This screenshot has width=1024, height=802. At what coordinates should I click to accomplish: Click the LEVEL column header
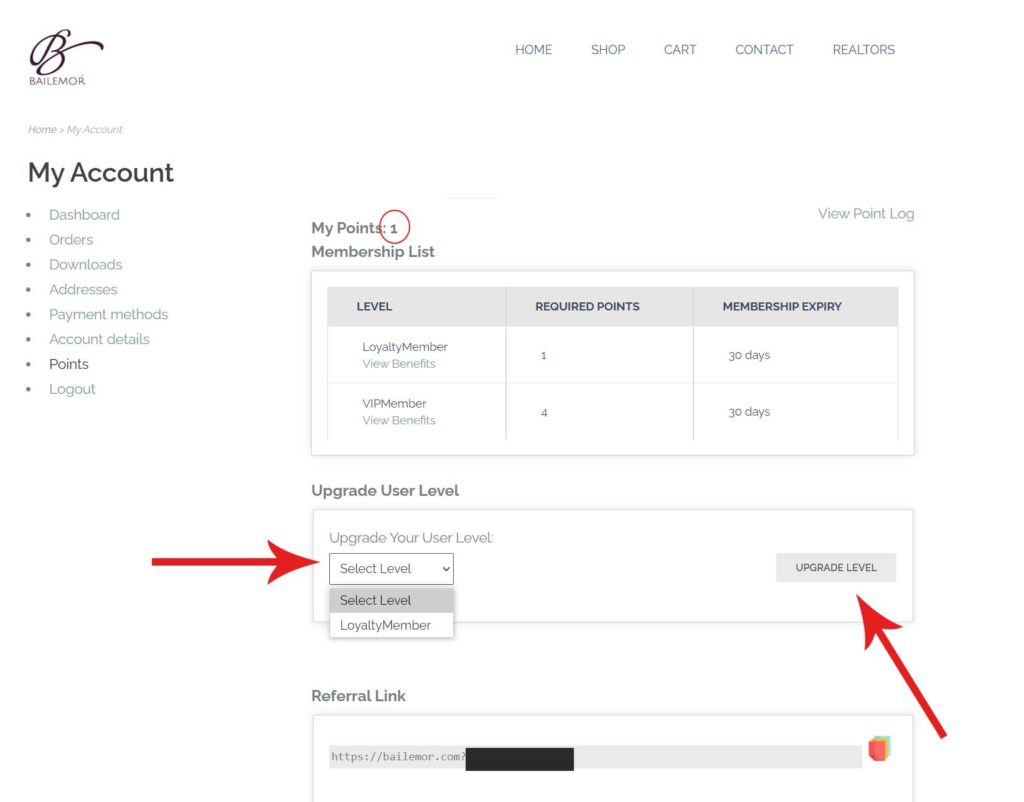374,306
